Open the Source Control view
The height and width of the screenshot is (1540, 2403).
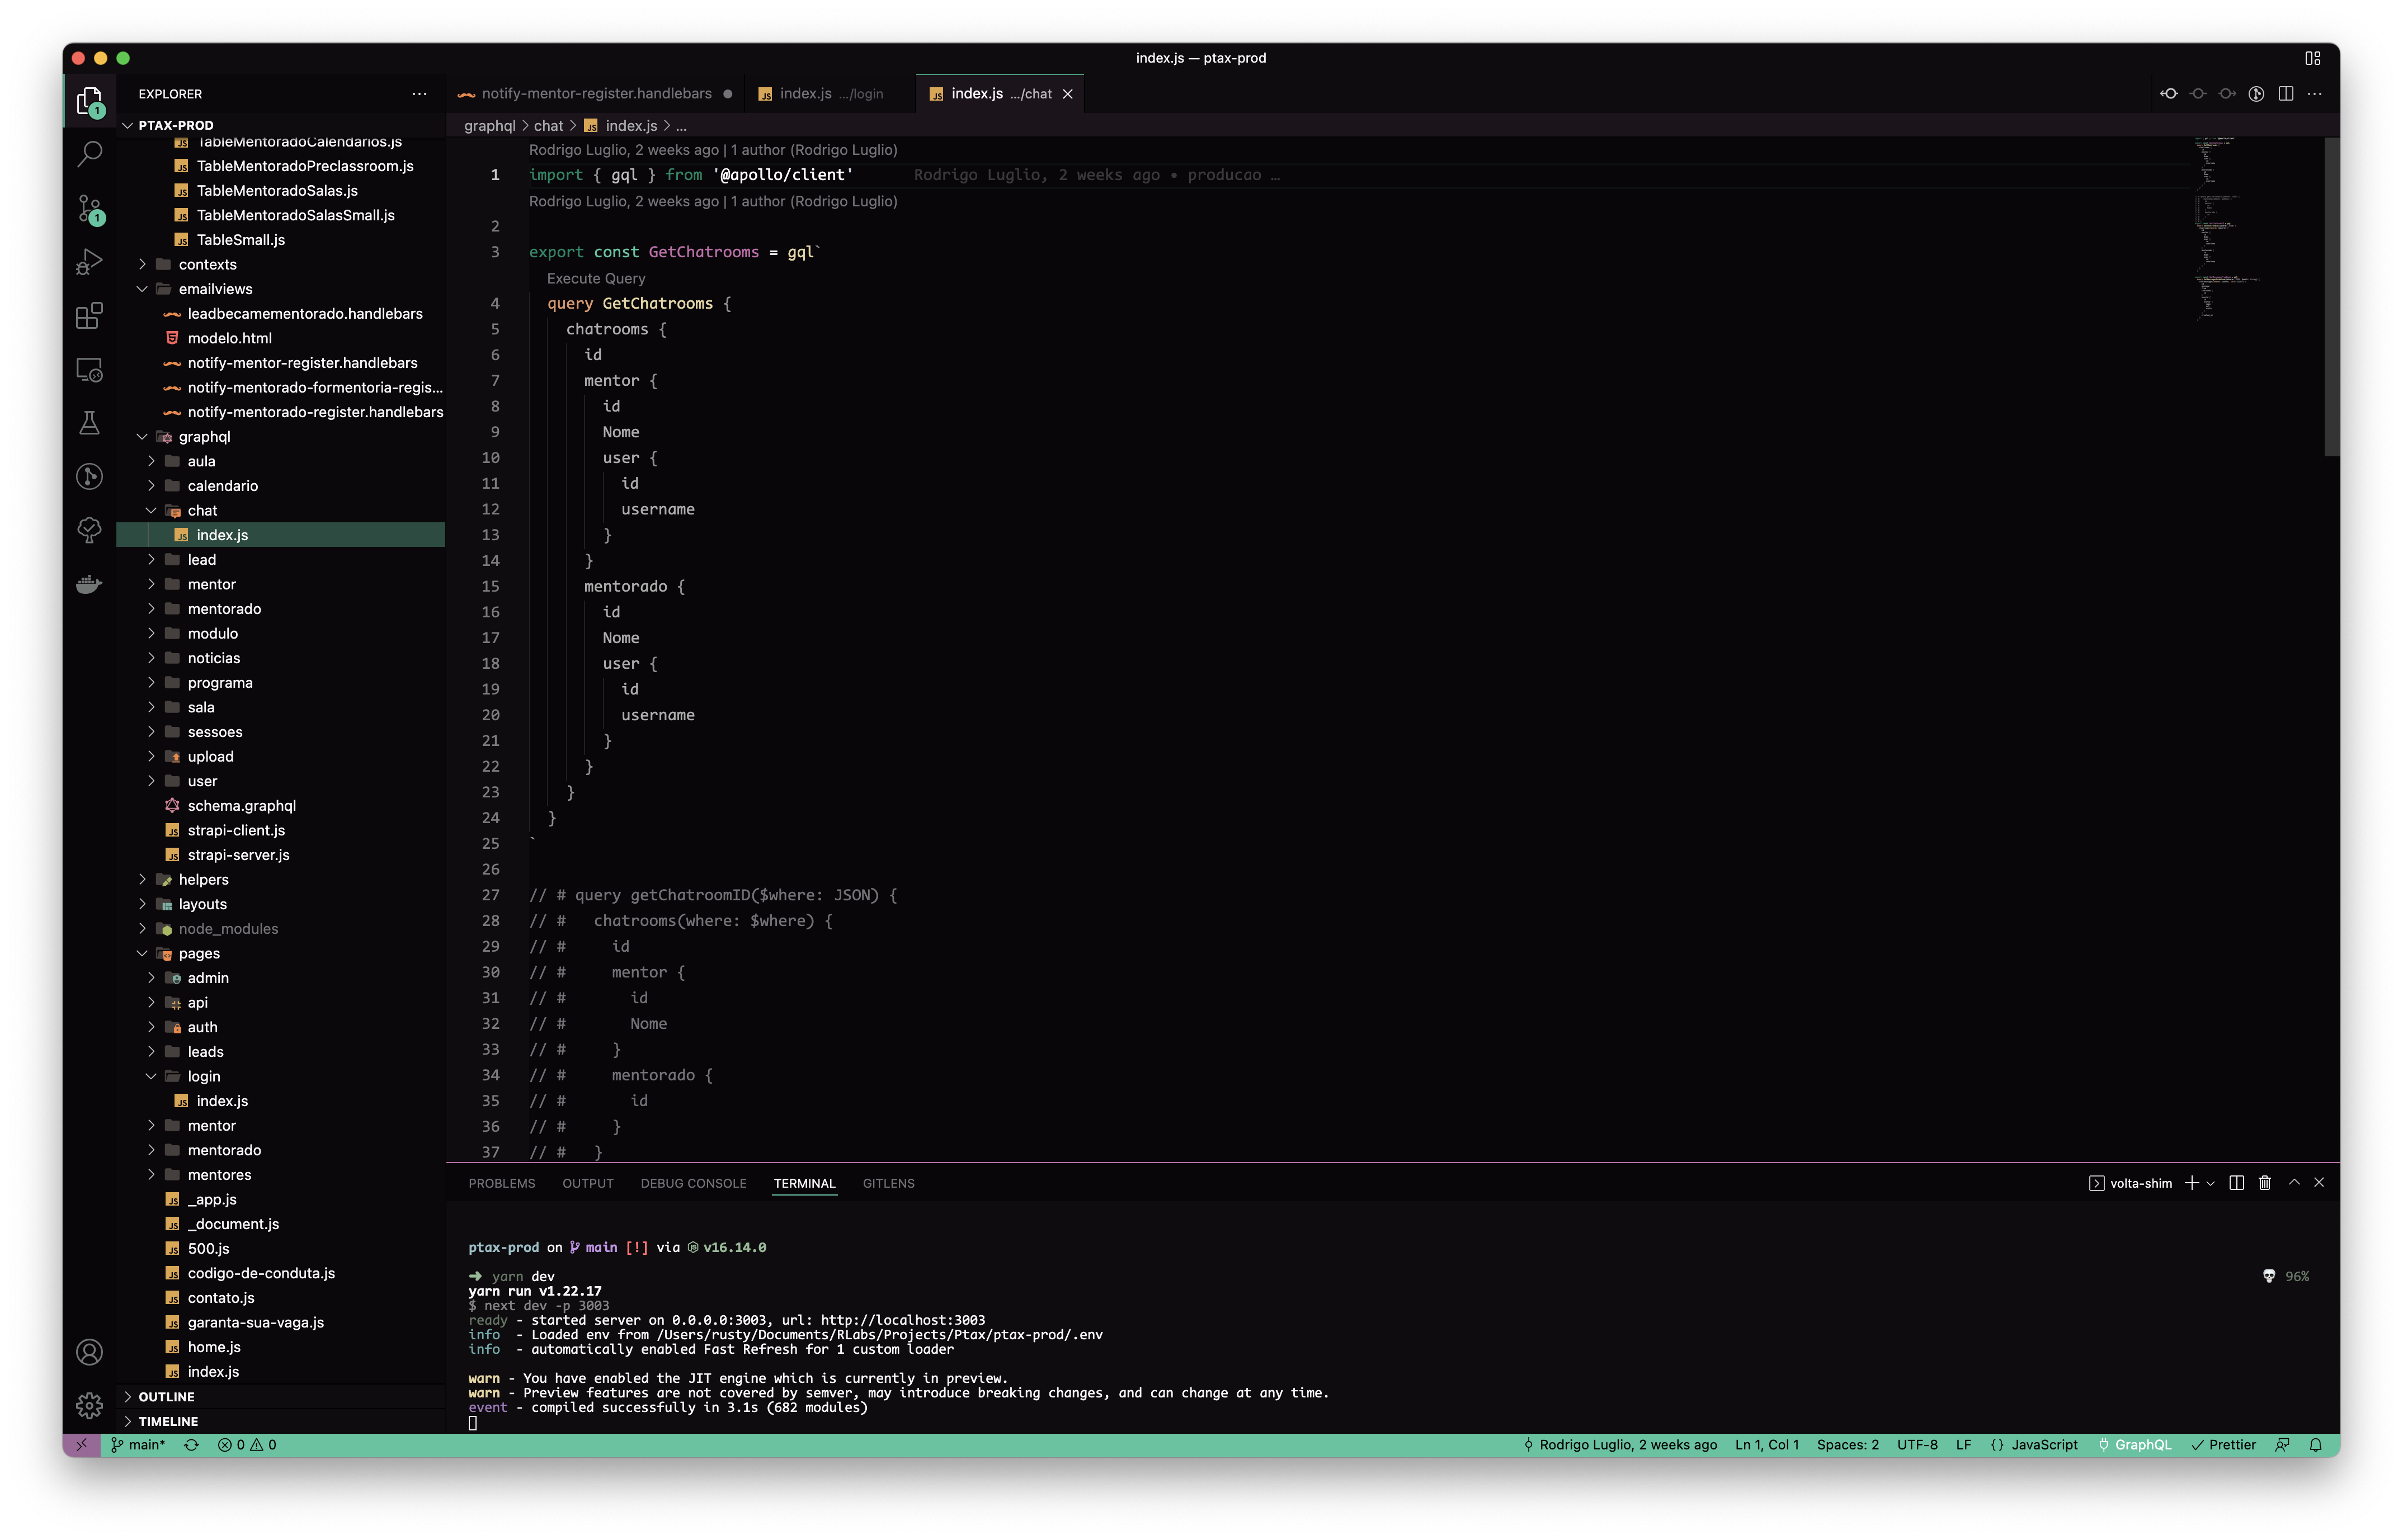click(x=89, y=209)
